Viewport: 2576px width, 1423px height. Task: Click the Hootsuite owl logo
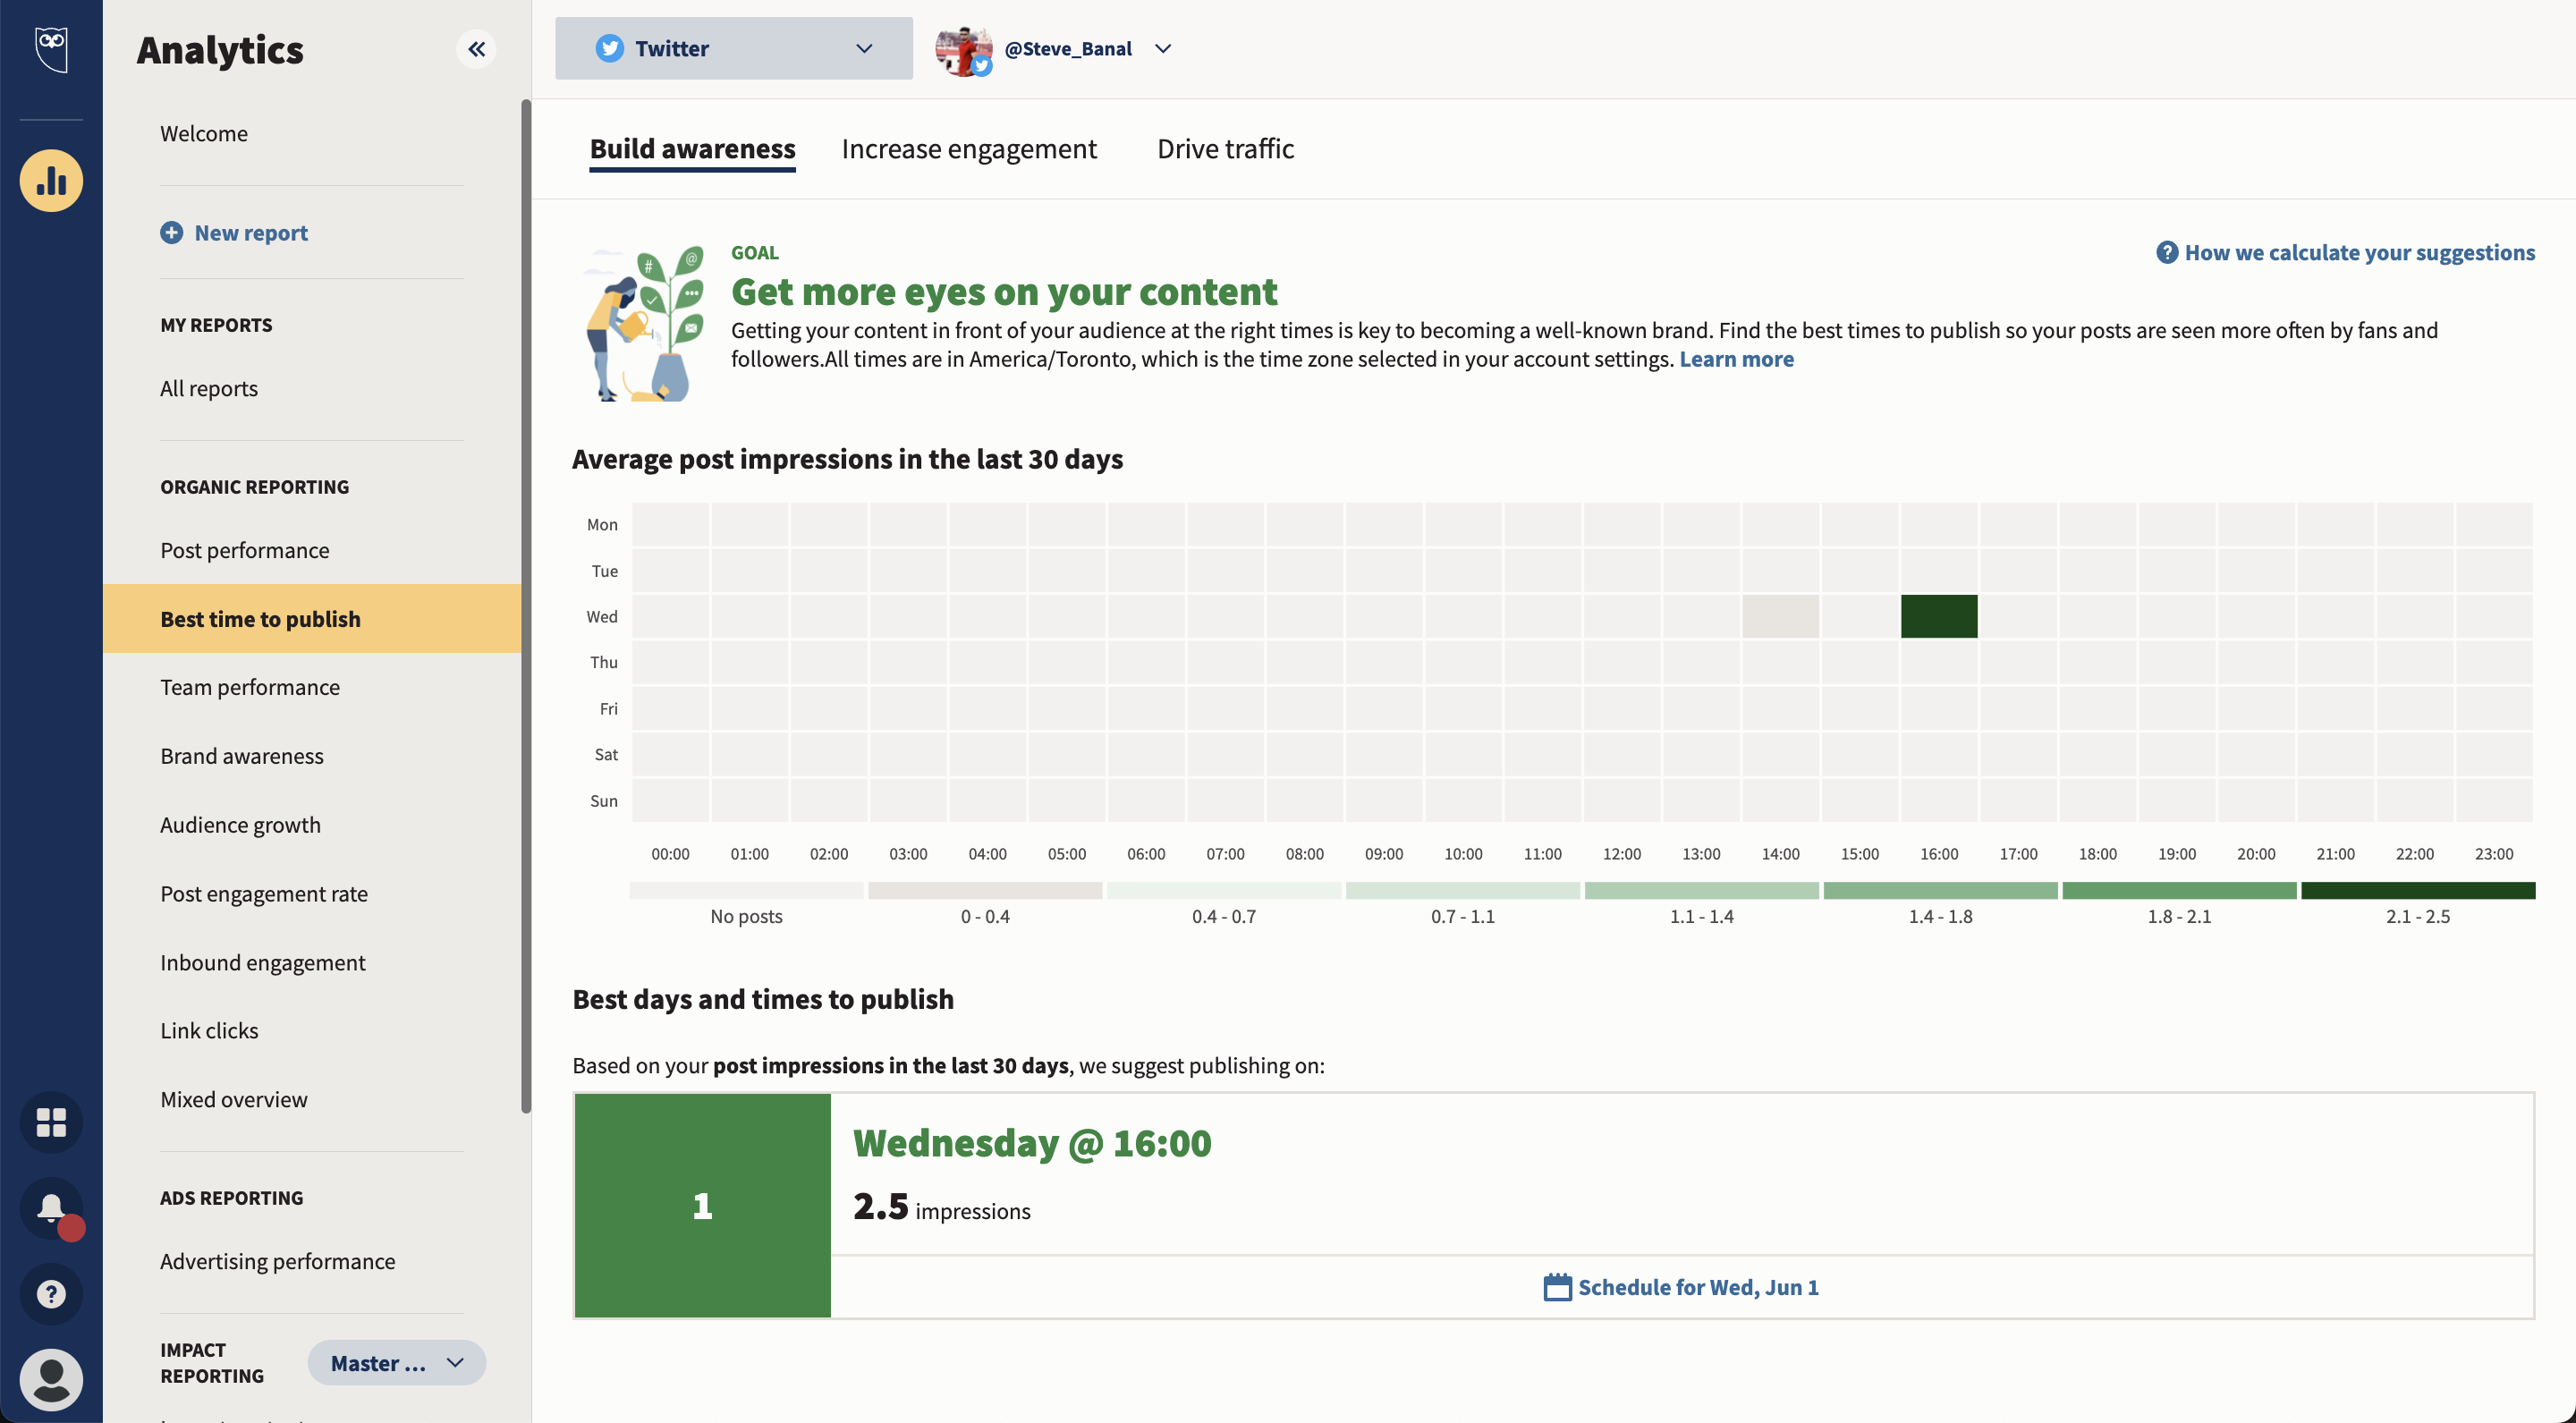pyautogui.click(x=51, y=47)
